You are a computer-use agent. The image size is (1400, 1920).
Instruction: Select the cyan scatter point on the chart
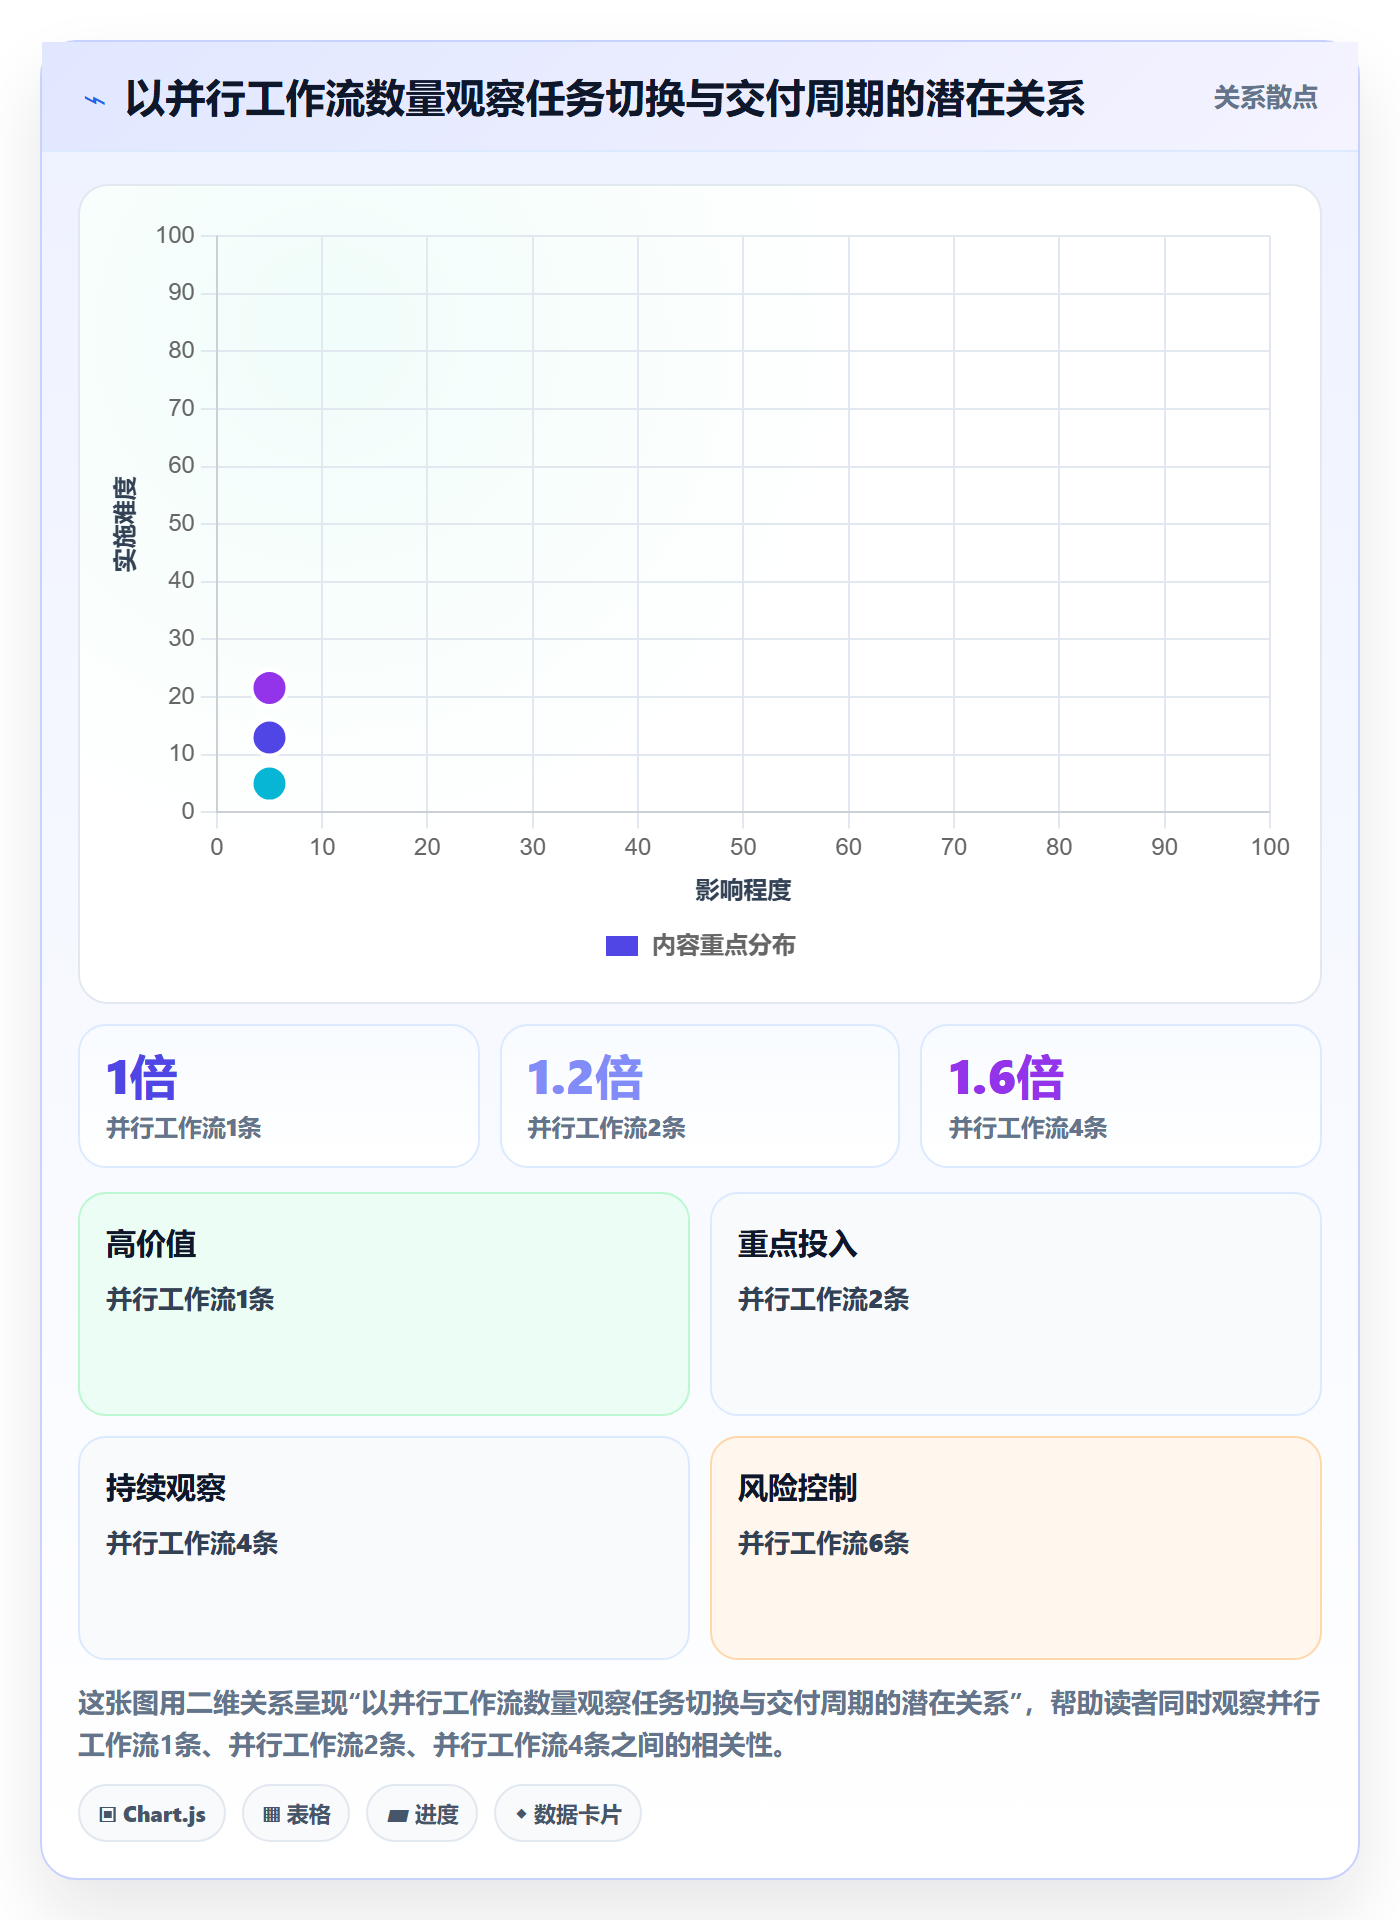[269, 784]
